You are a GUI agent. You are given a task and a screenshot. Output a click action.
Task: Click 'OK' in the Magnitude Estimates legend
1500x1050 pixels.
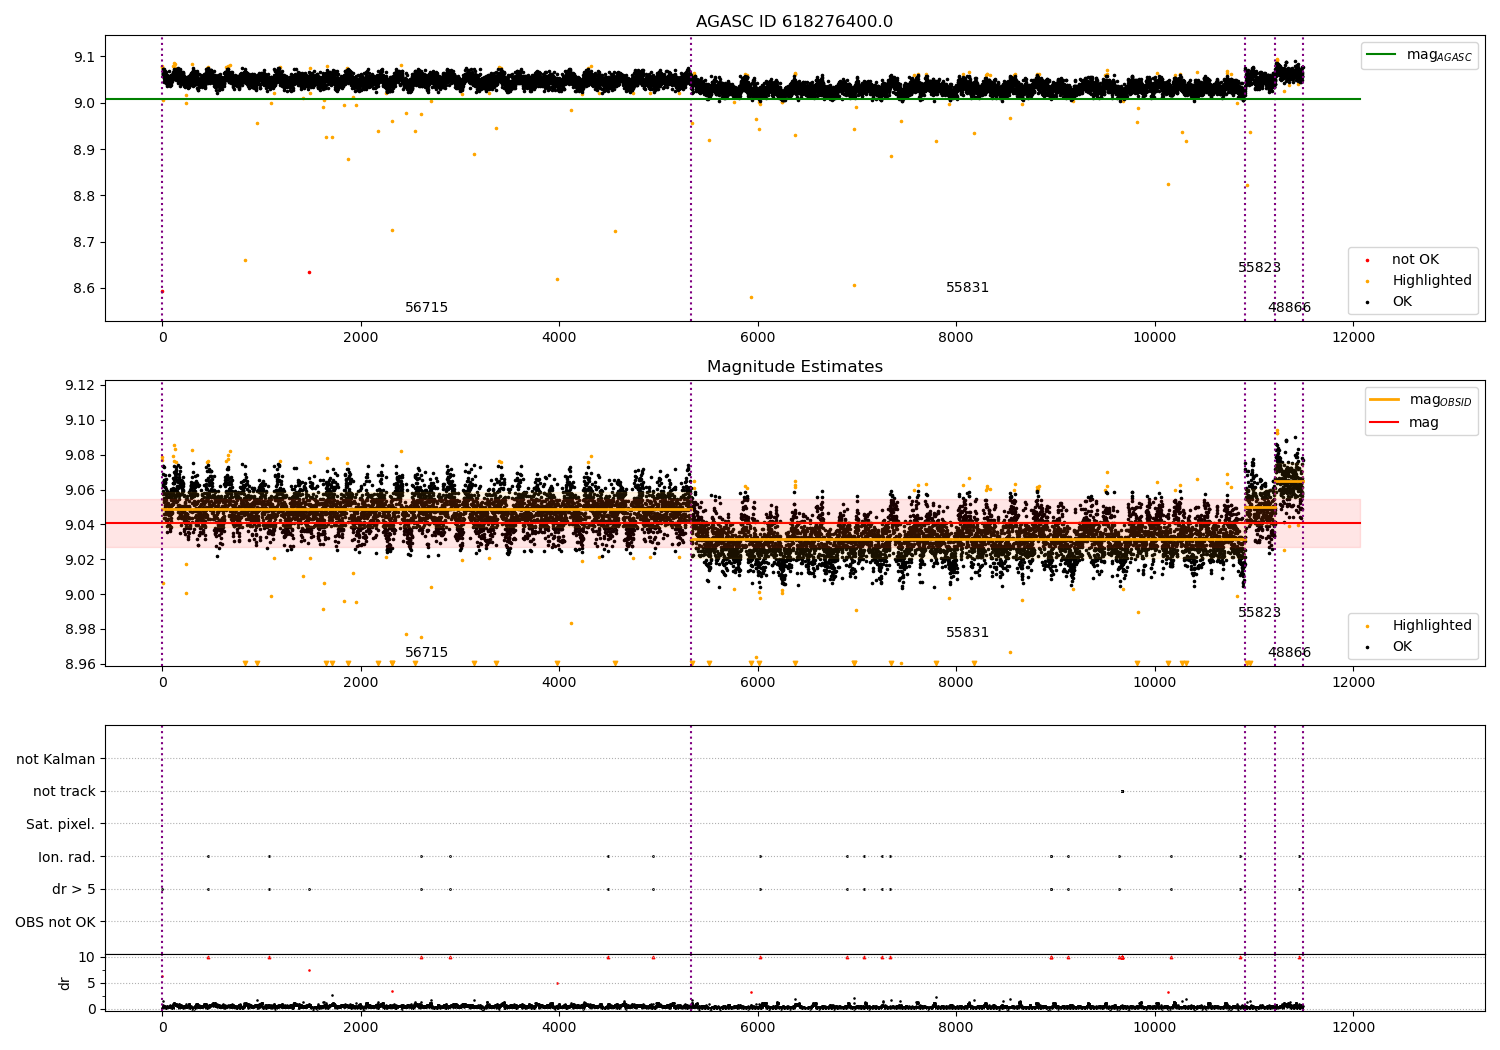1402,647
